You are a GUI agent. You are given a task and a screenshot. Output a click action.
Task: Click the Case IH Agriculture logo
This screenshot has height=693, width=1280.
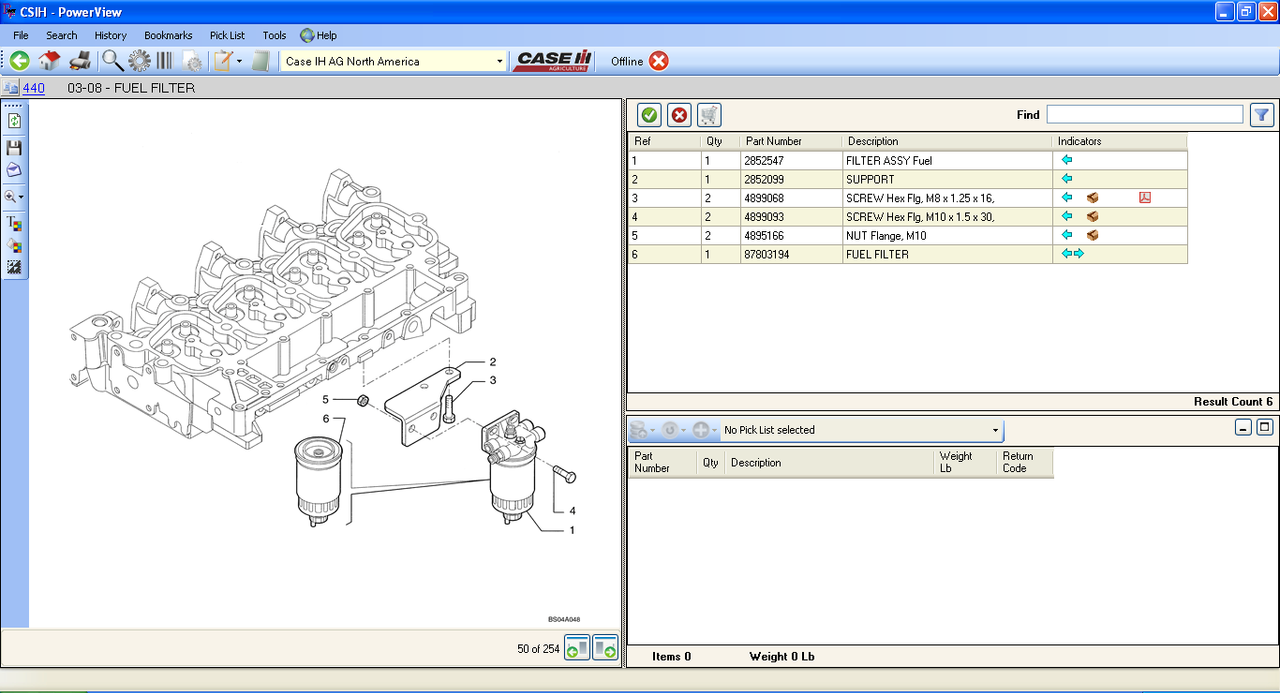click(554, 61)
